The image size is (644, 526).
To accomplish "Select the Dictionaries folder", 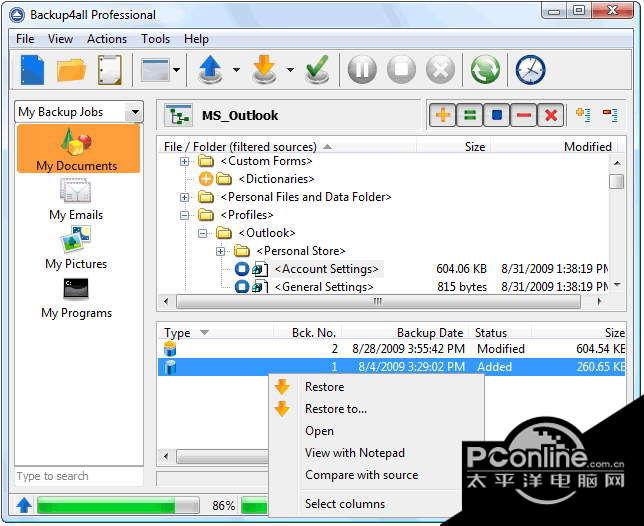I will coord(276,179).
